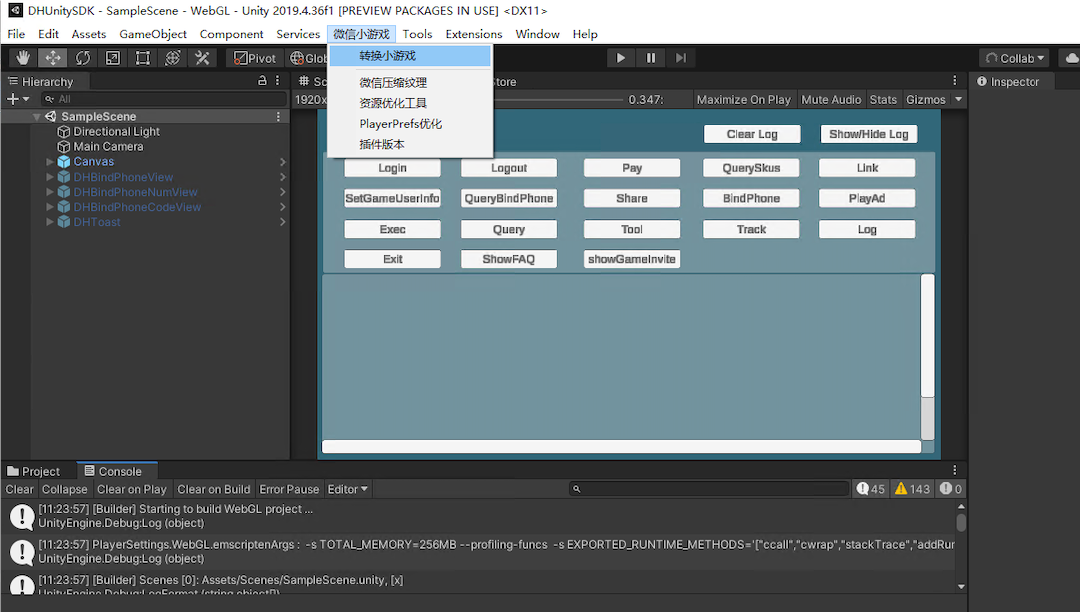Toggle the Console warnings filter (143)
This screenshot has height=612, width=1080.
(913, 489)
